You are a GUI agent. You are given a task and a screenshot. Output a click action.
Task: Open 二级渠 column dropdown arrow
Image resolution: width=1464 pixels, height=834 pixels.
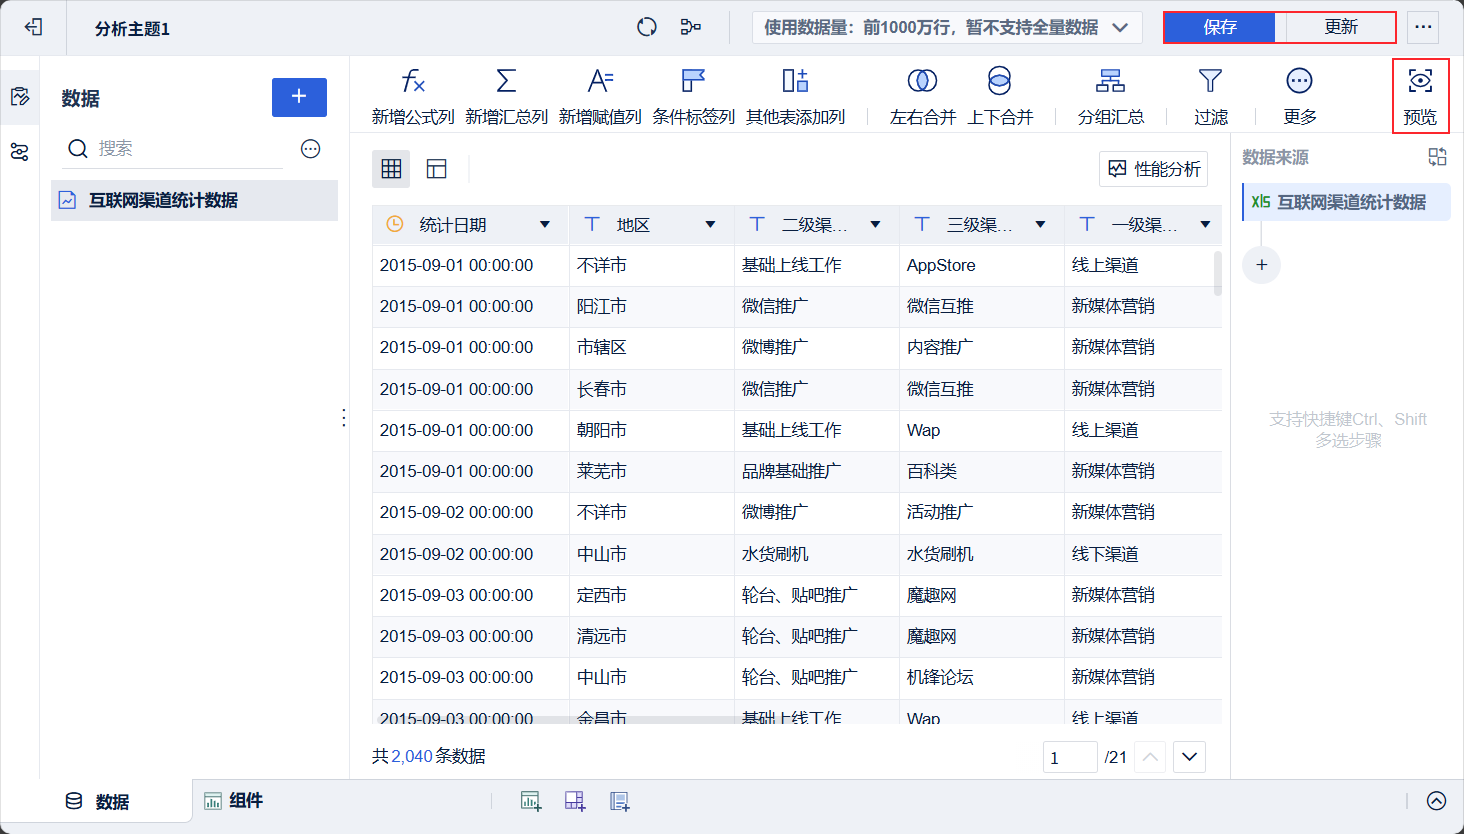876,225
